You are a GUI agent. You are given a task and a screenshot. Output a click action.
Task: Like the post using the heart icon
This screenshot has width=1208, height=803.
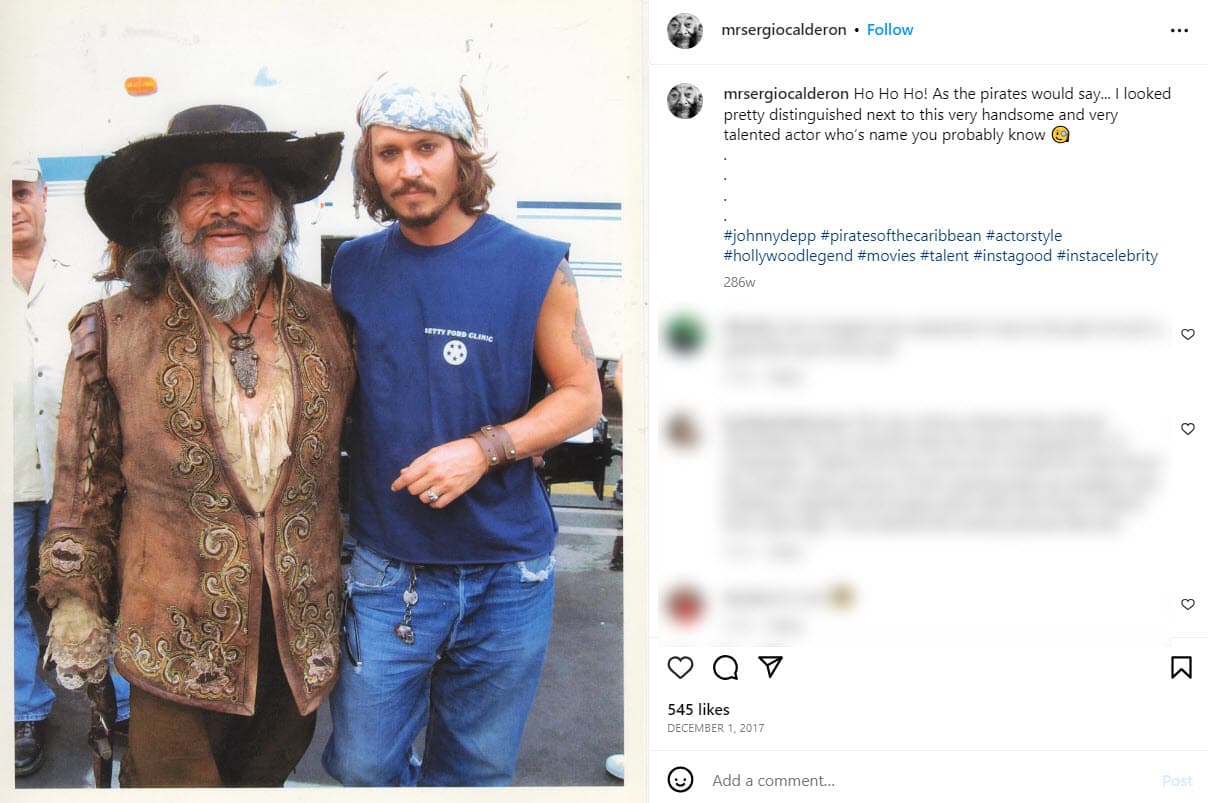pos(681,667)
